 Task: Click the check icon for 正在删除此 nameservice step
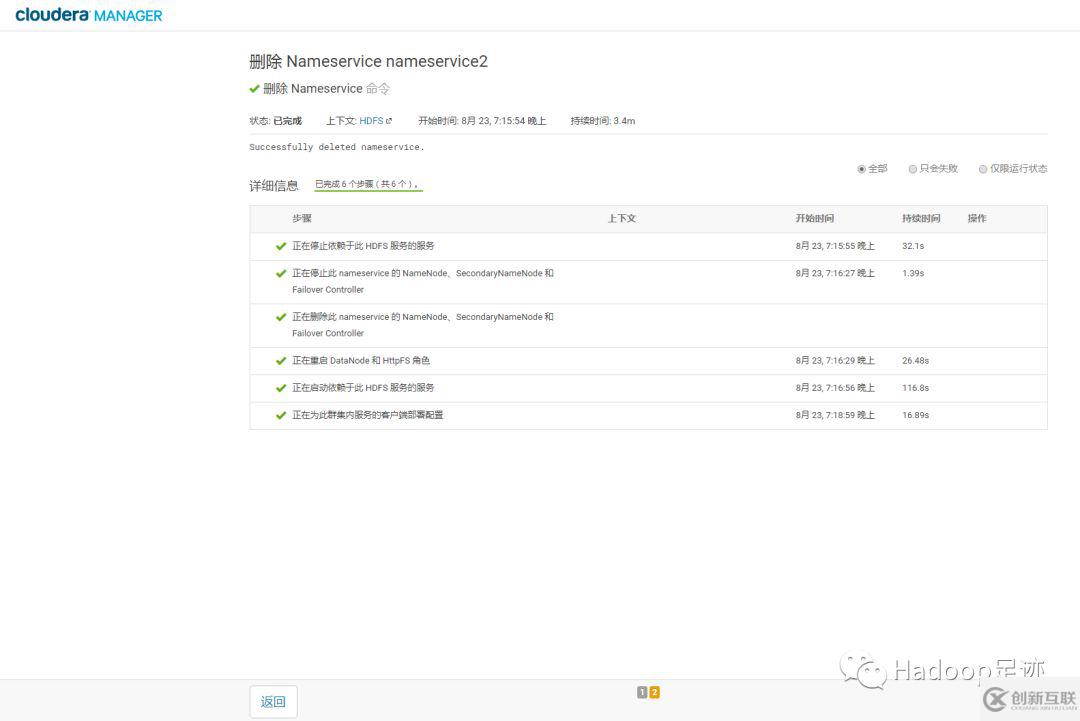(280, 317)
